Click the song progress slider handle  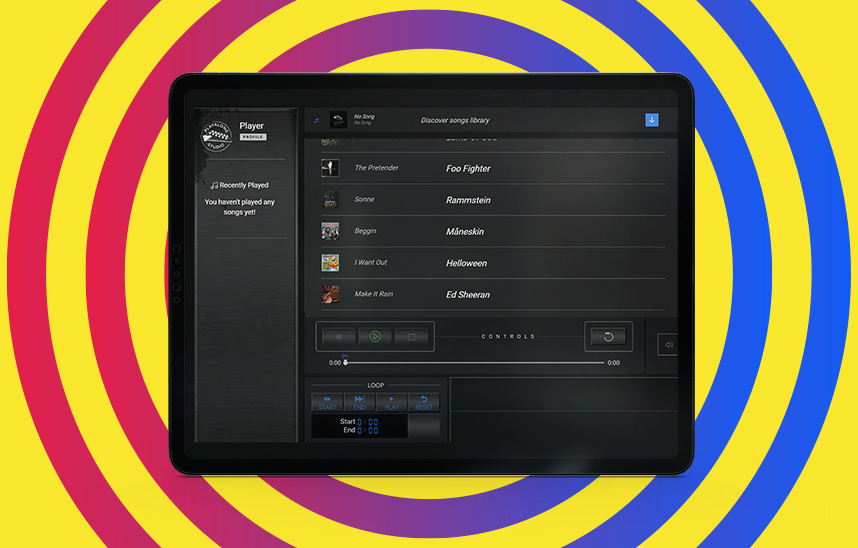tap(345, 362)
